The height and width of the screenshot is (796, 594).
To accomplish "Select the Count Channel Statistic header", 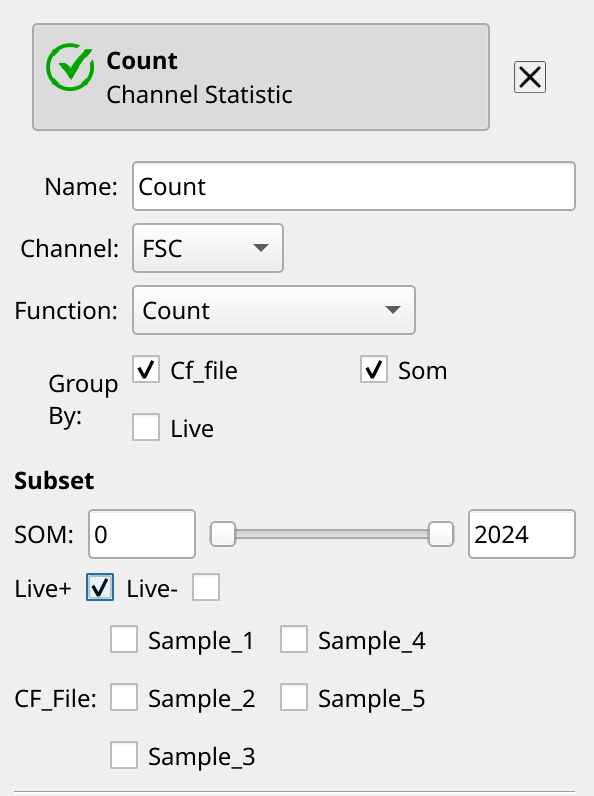I will [261, 77].
